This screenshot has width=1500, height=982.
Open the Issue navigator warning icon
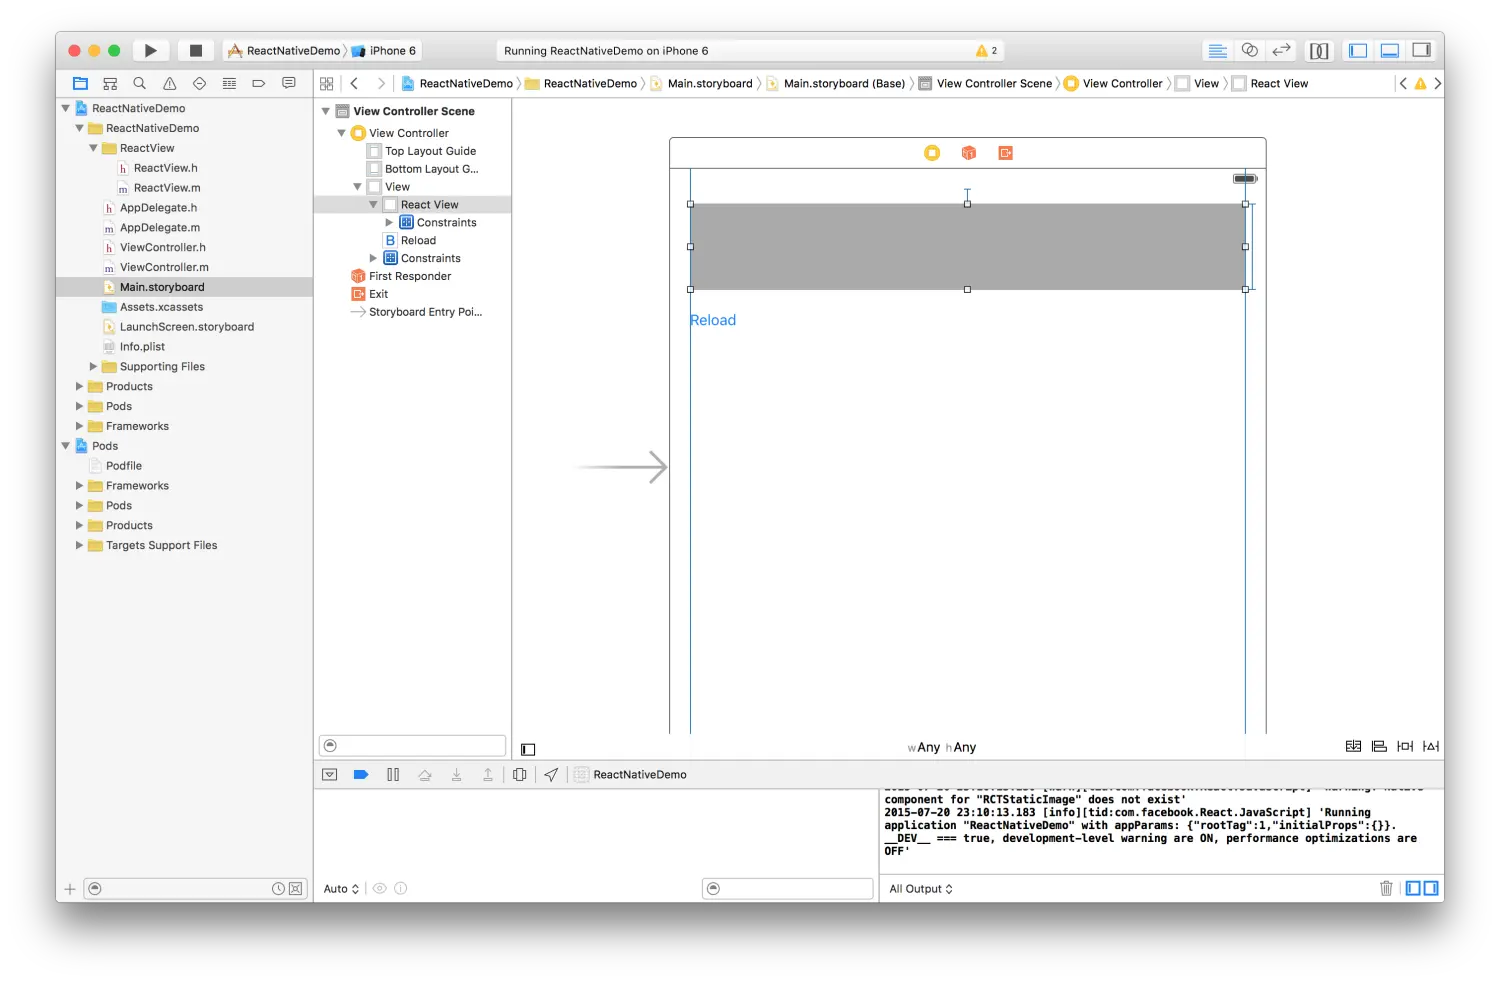[x=170, y=84]
